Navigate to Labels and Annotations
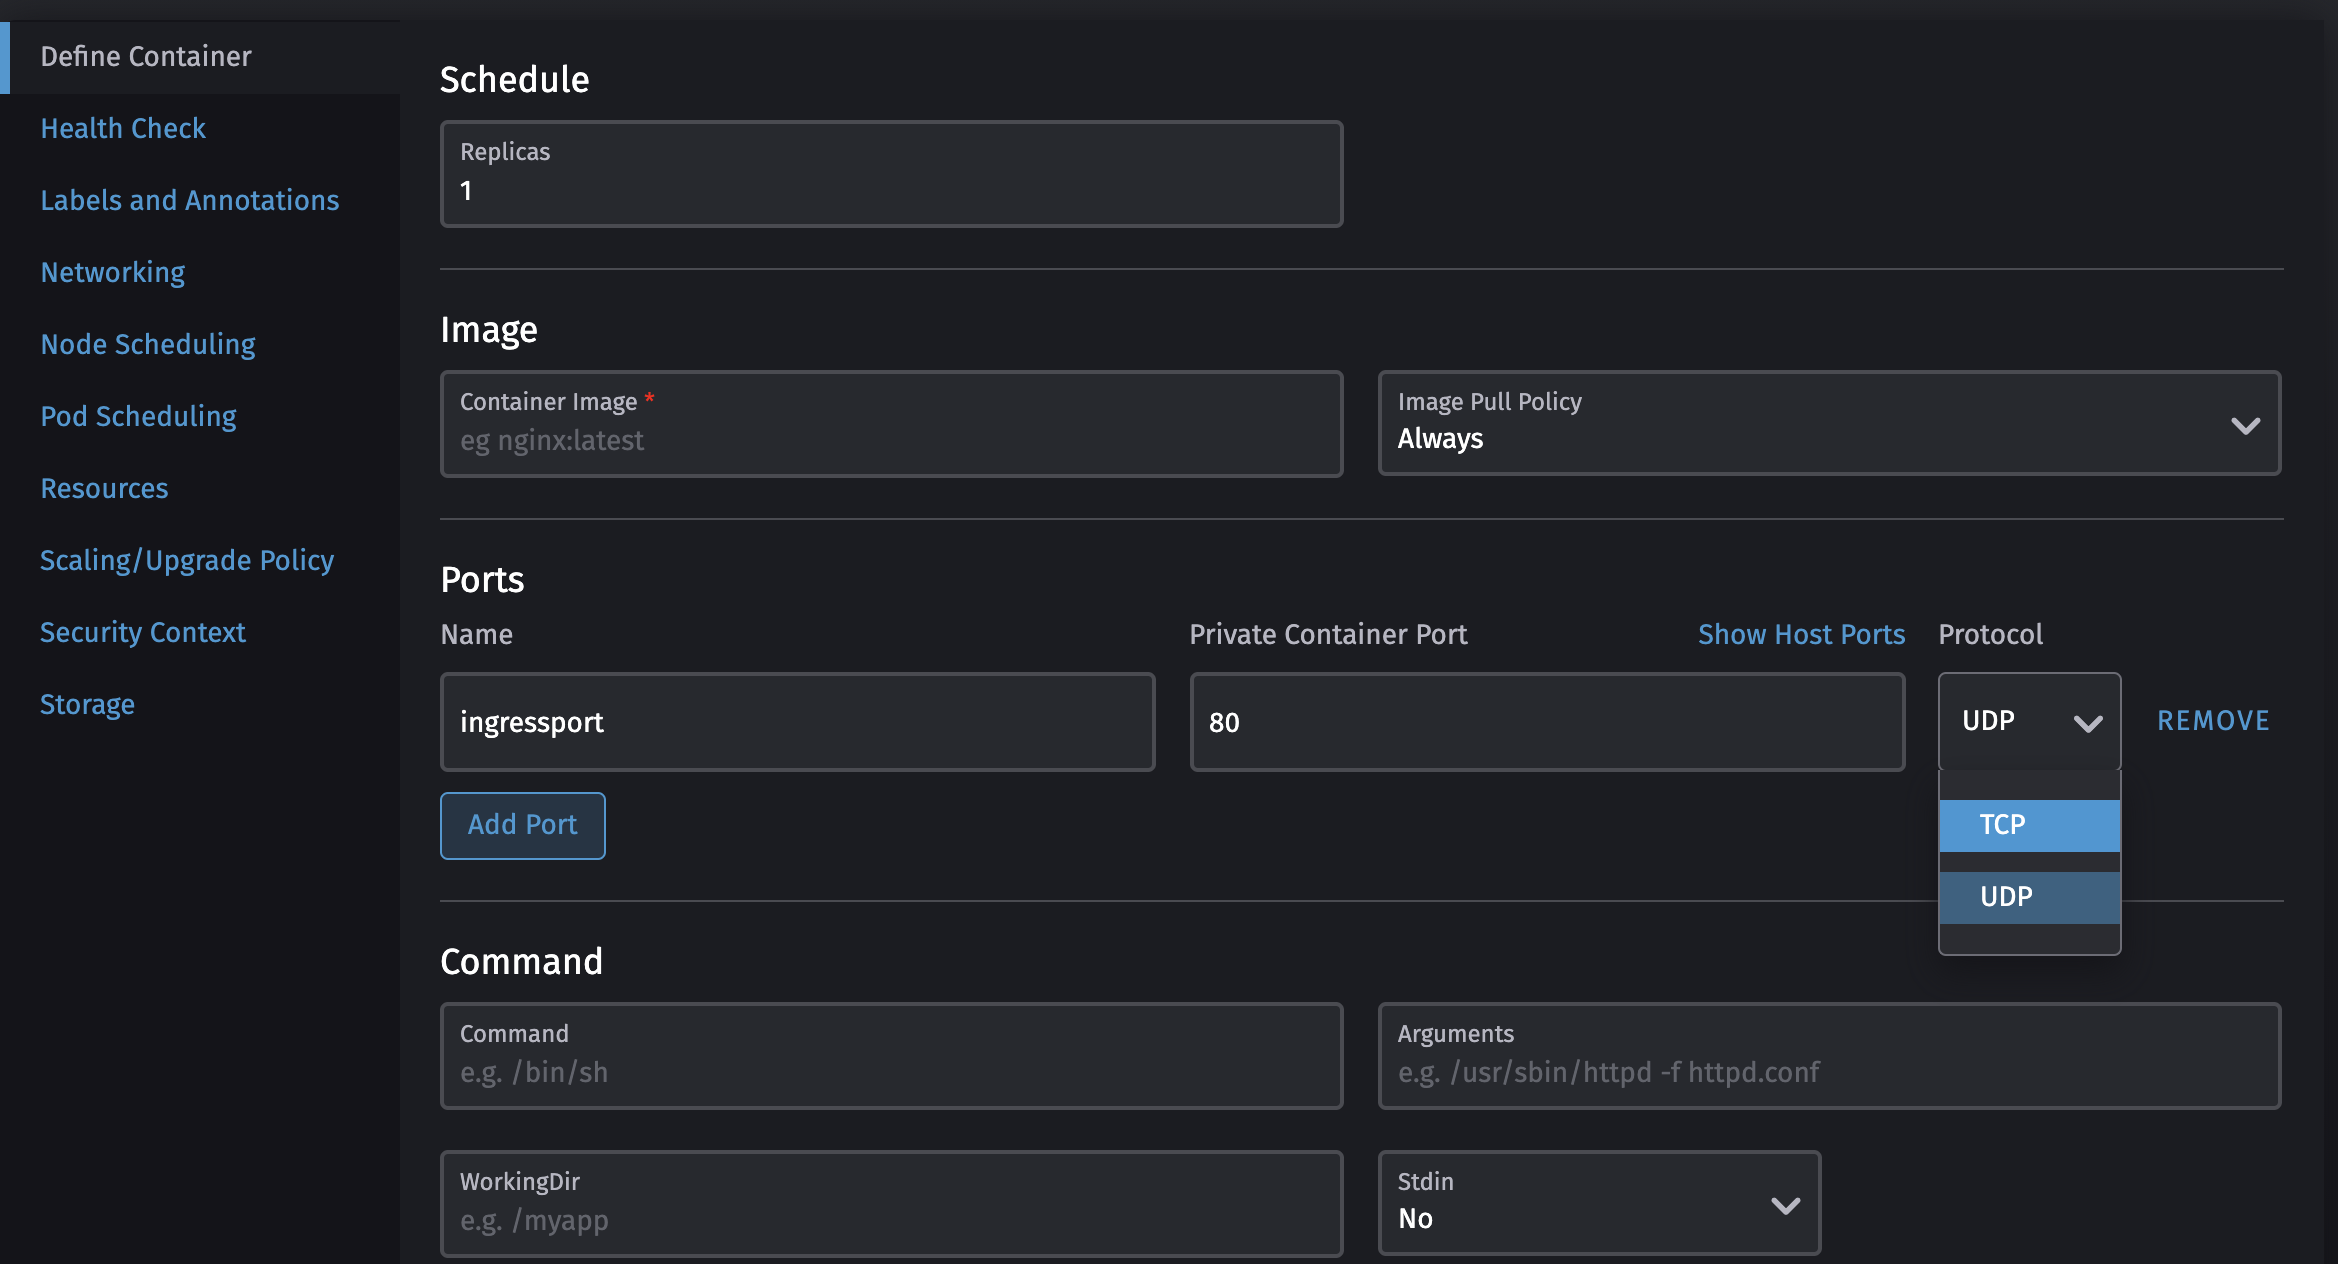 [x=189, y=200]
